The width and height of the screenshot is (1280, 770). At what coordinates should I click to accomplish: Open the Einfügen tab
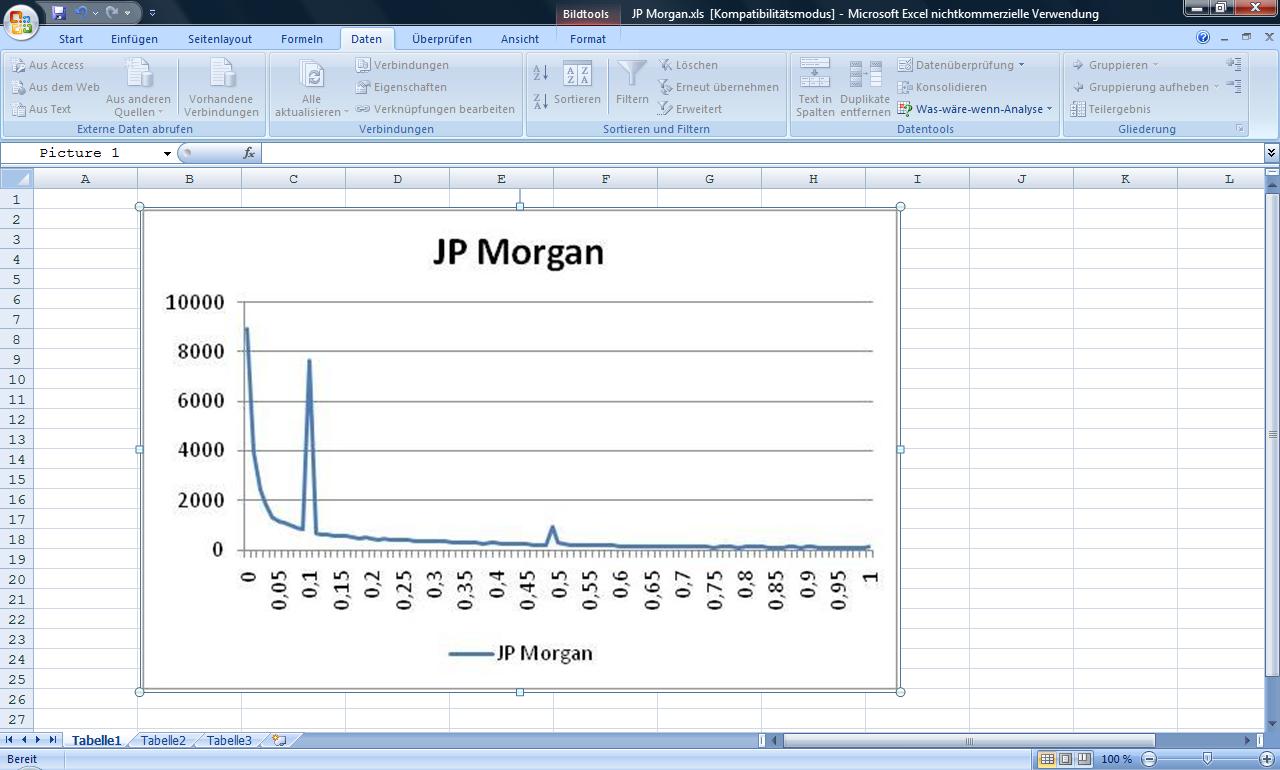134,39
